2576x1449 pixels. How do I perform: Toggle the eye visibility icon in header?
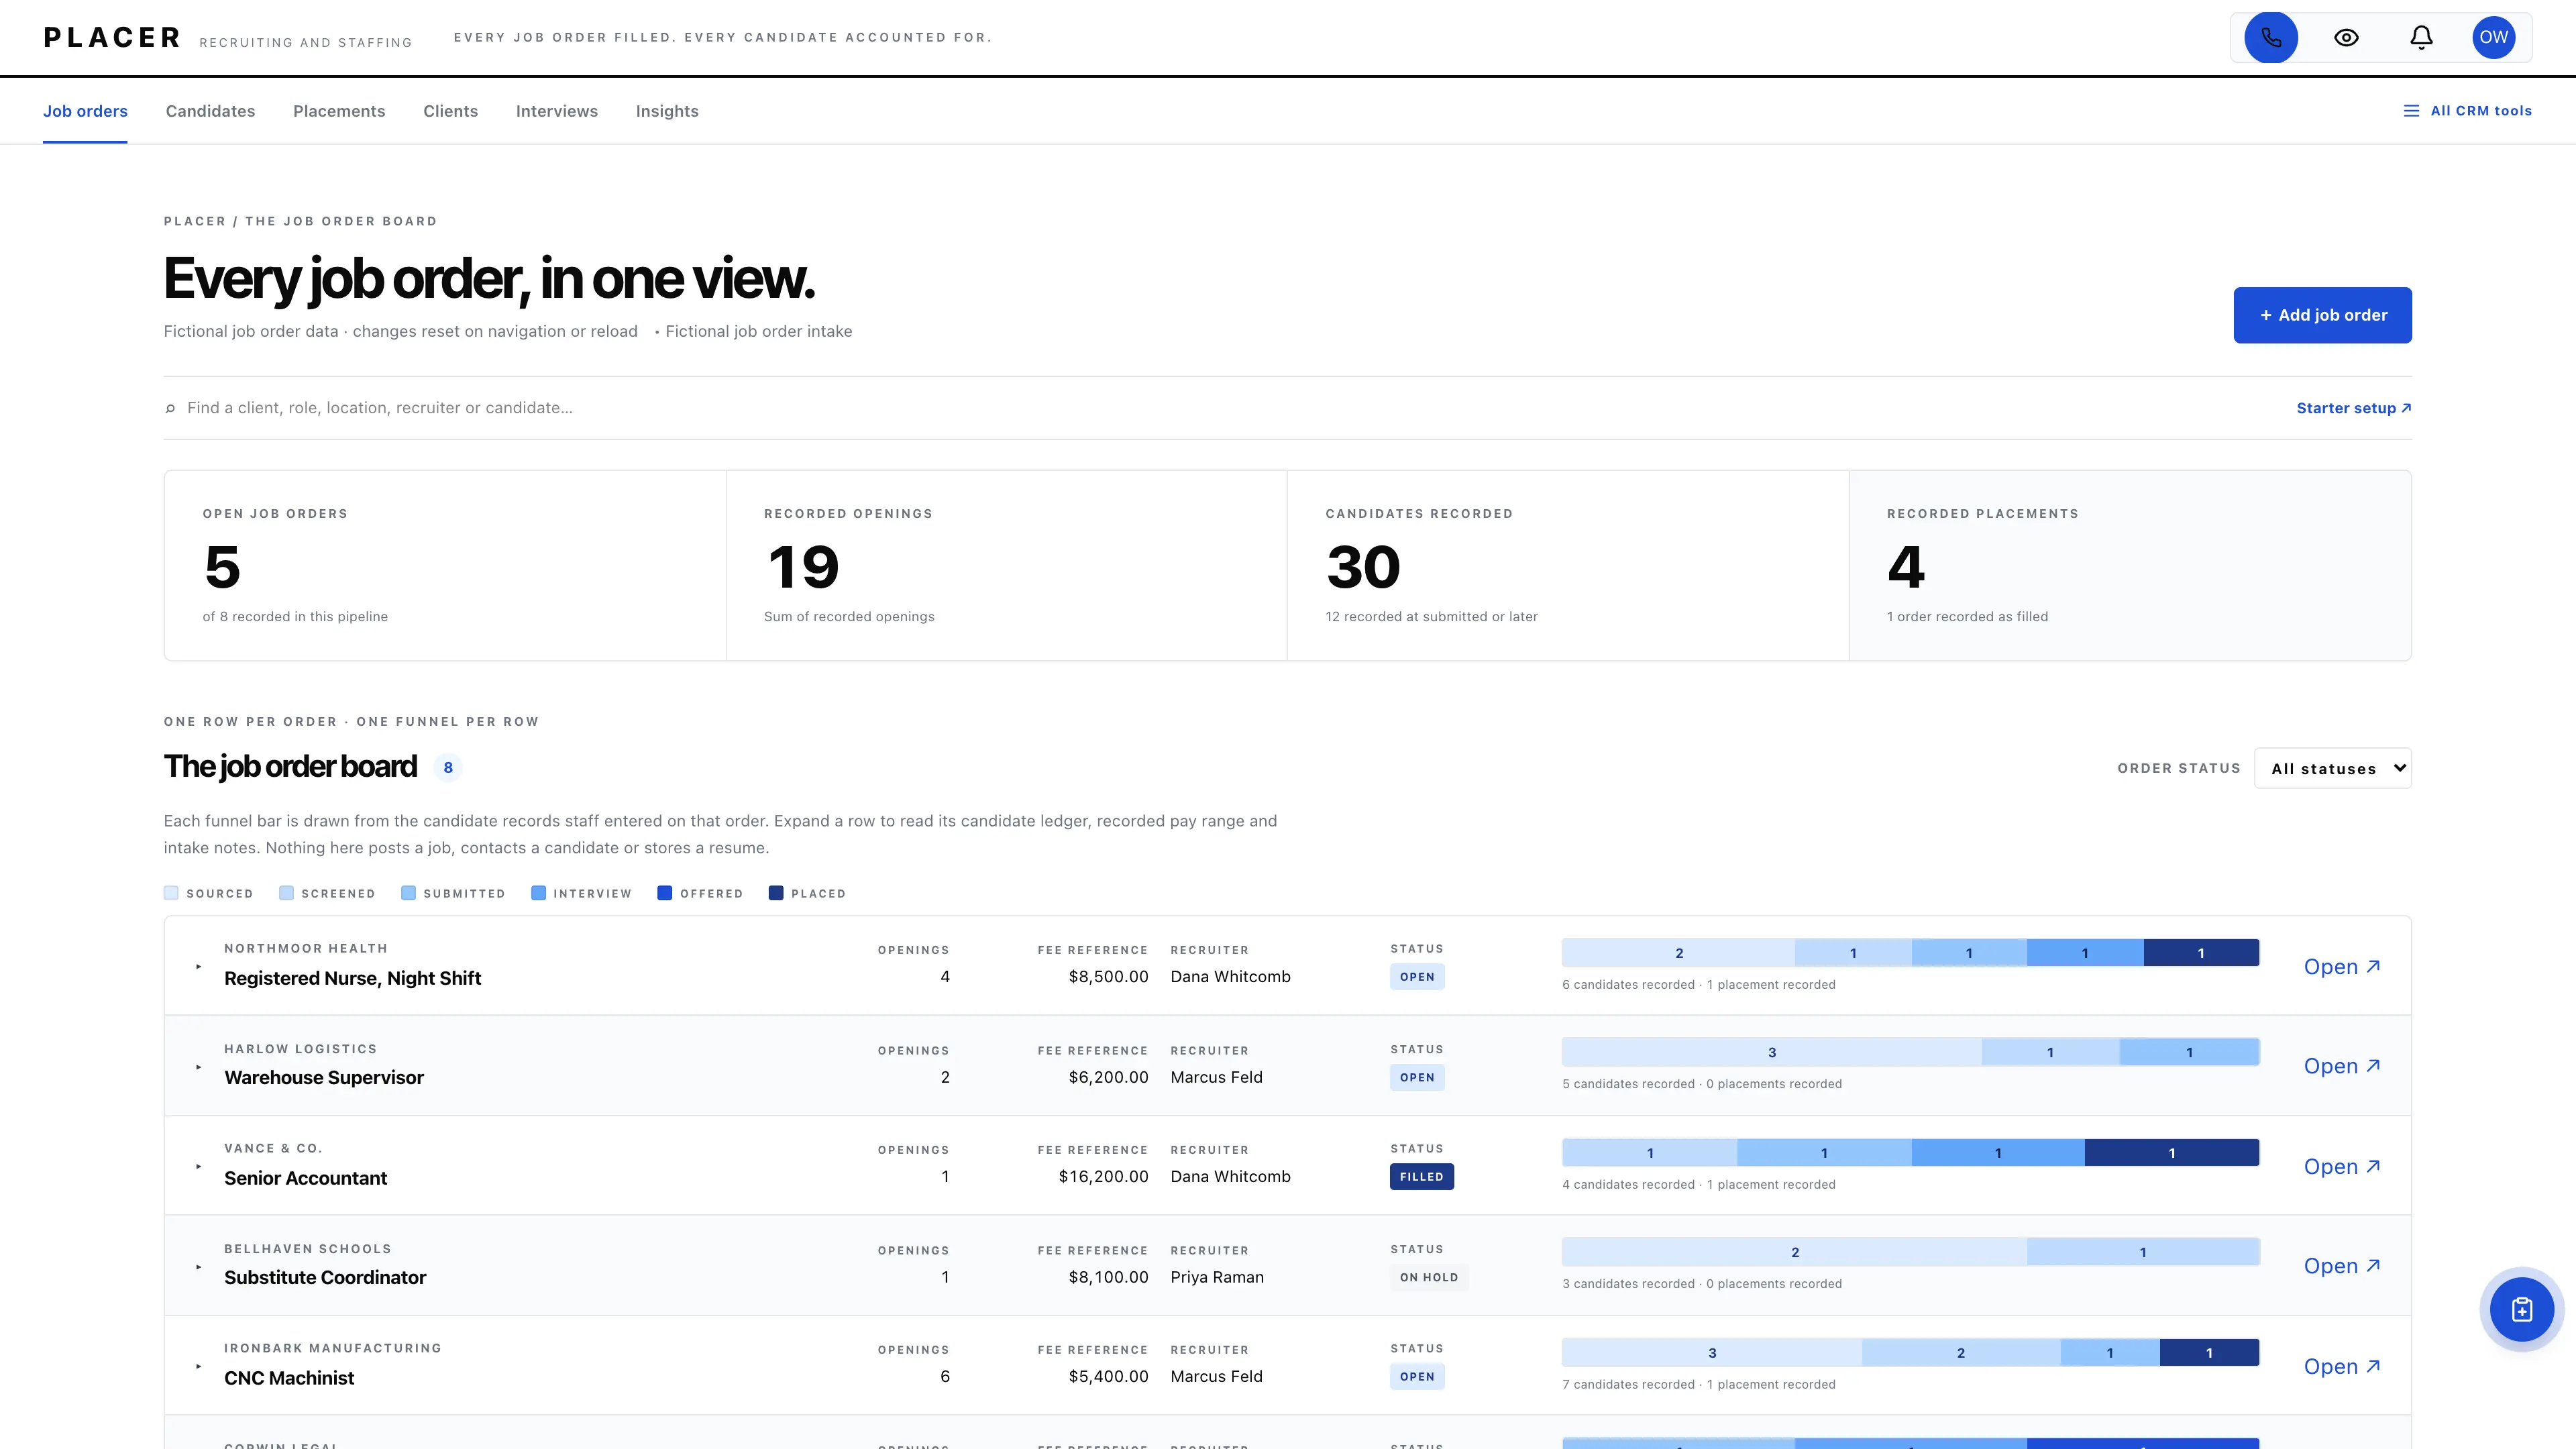tap(2346, 38)
